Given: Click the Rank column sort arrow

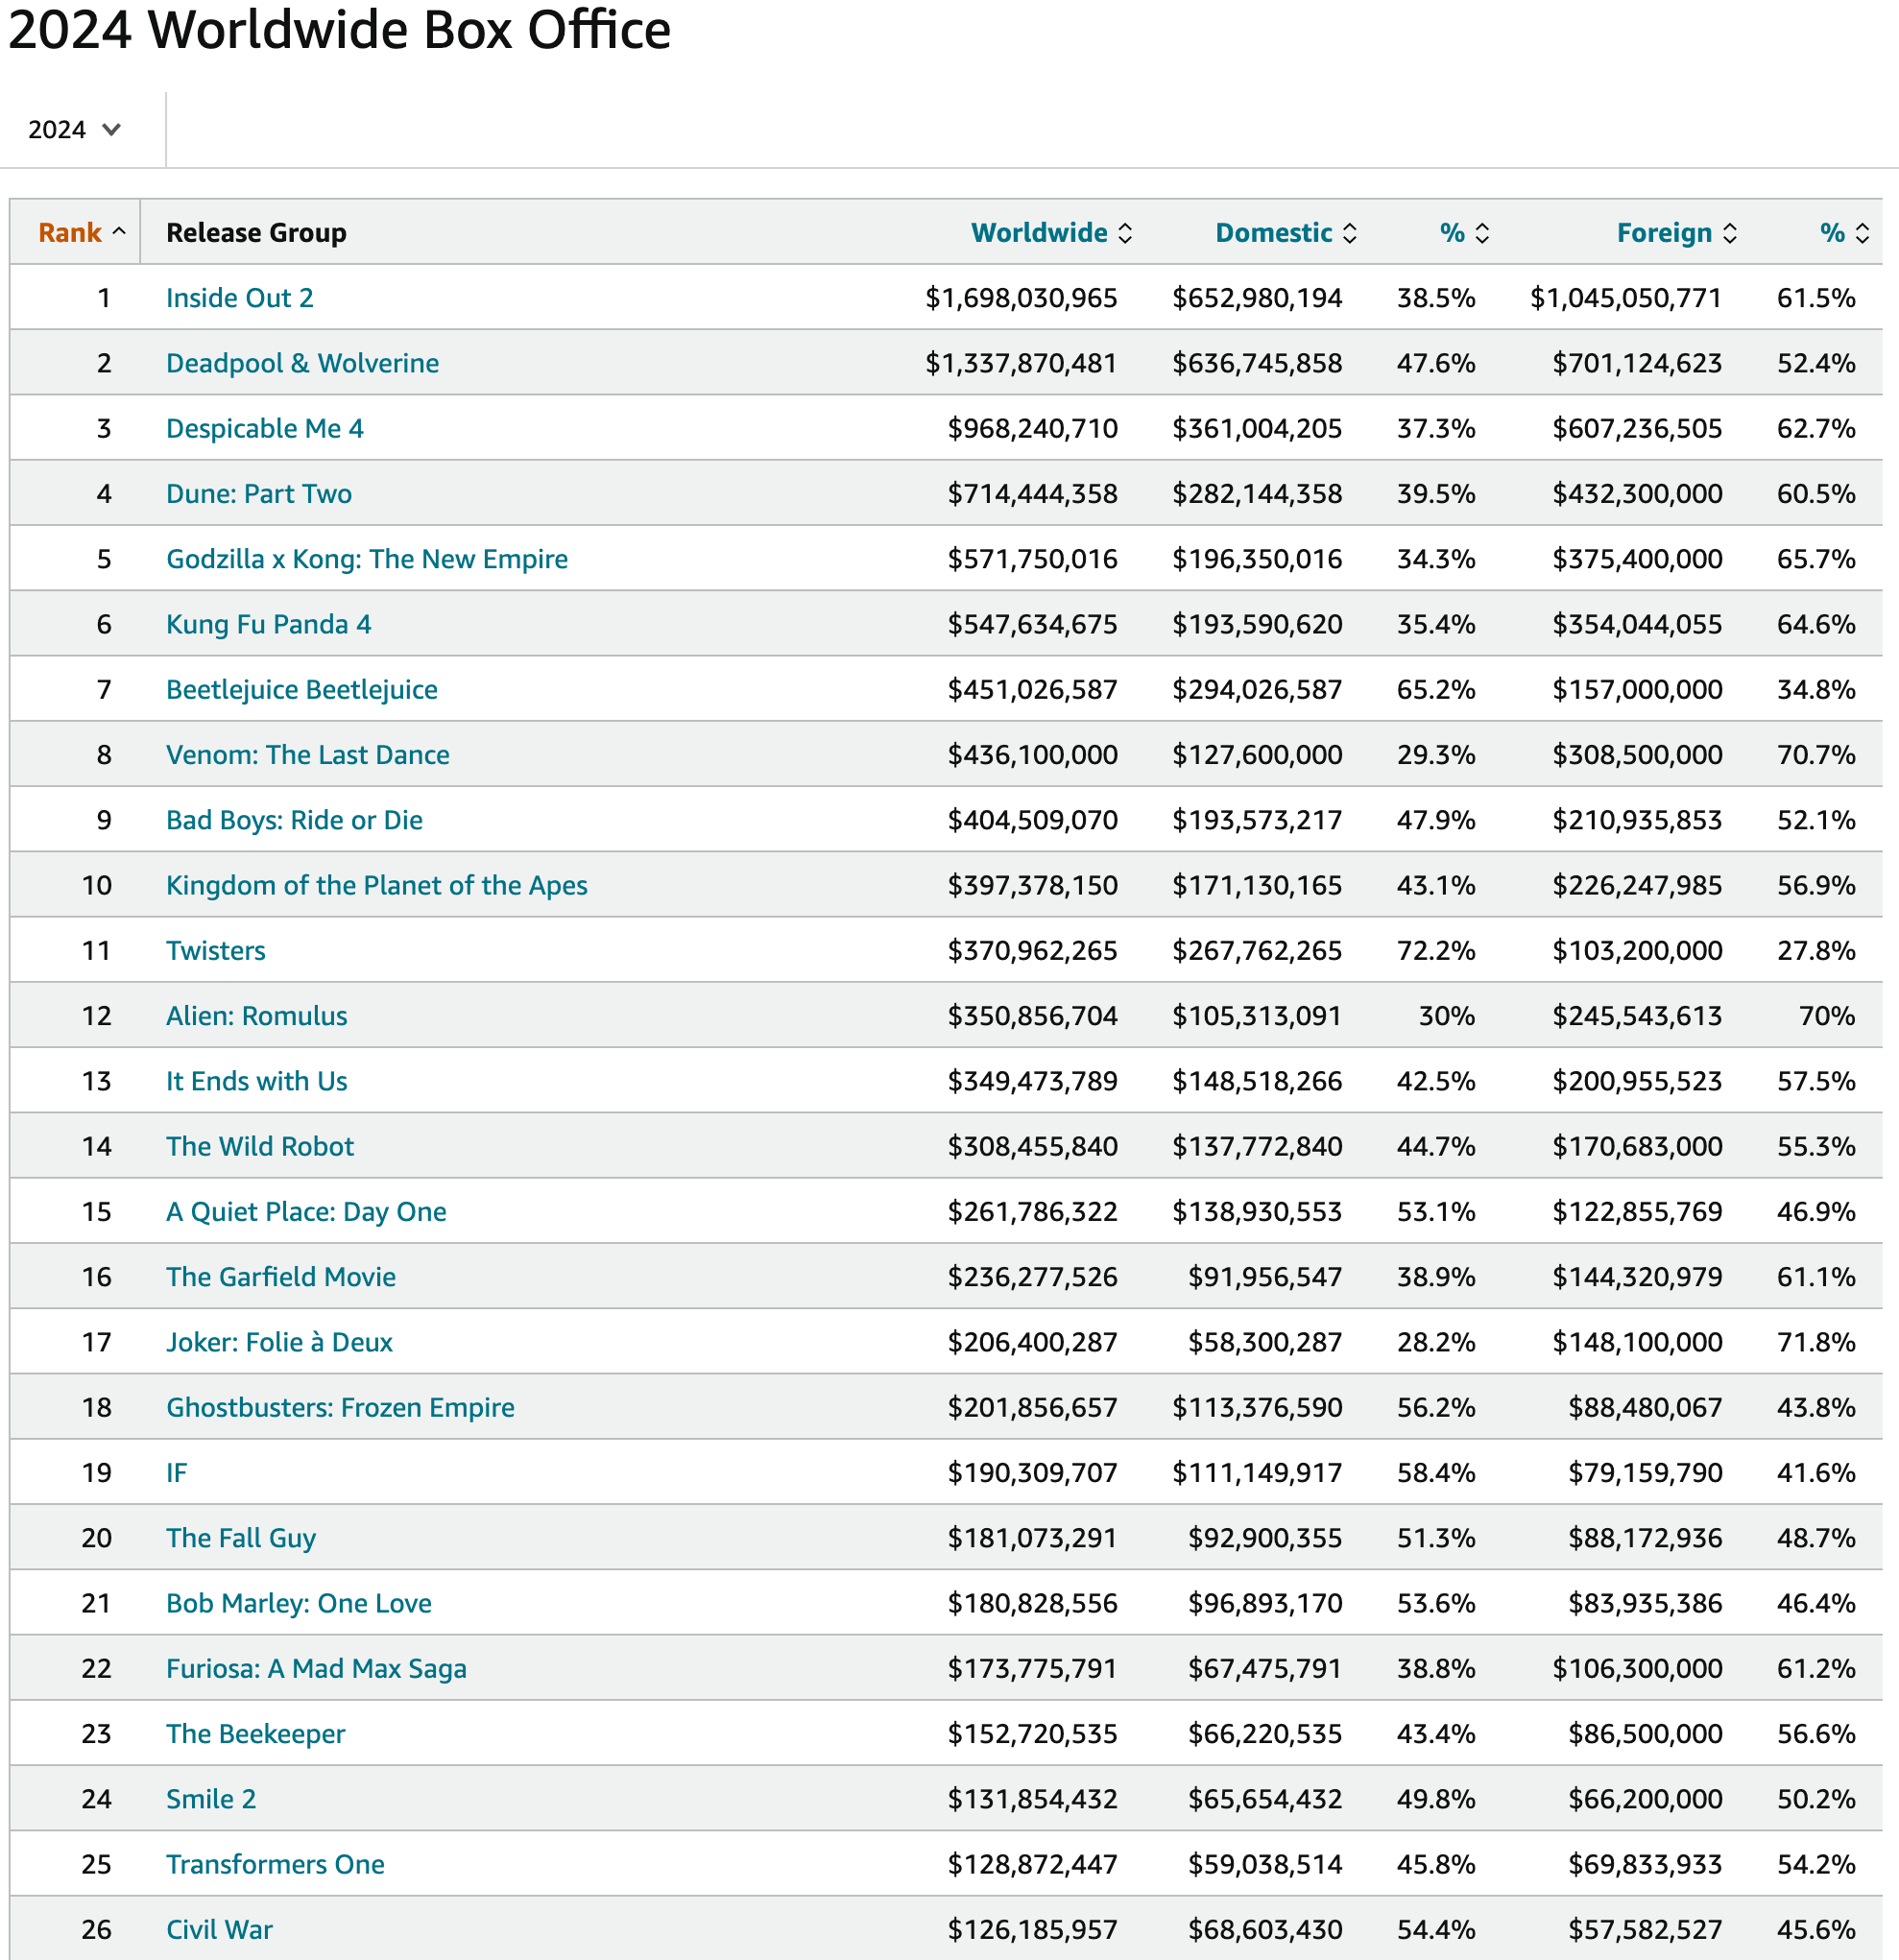Looking at the screenshot, I should pyautogui.click(x=119, y=232).
